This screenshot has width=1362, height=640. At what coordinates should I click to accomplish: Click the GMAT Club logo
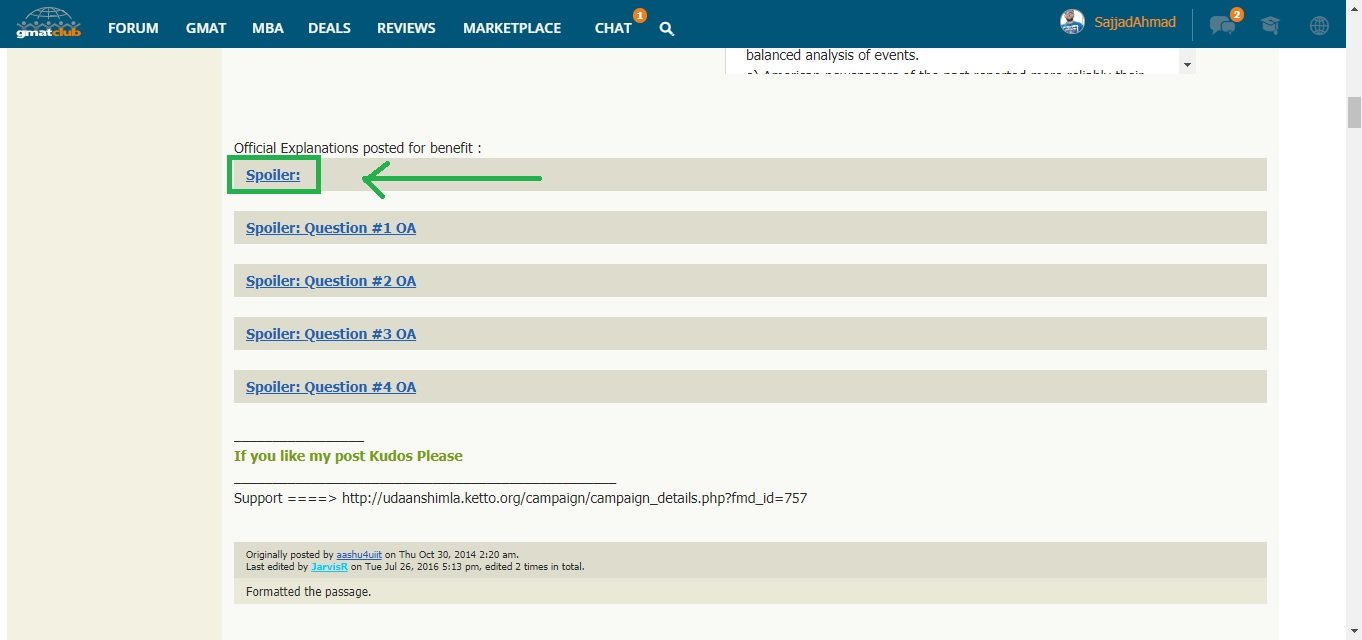47,23
